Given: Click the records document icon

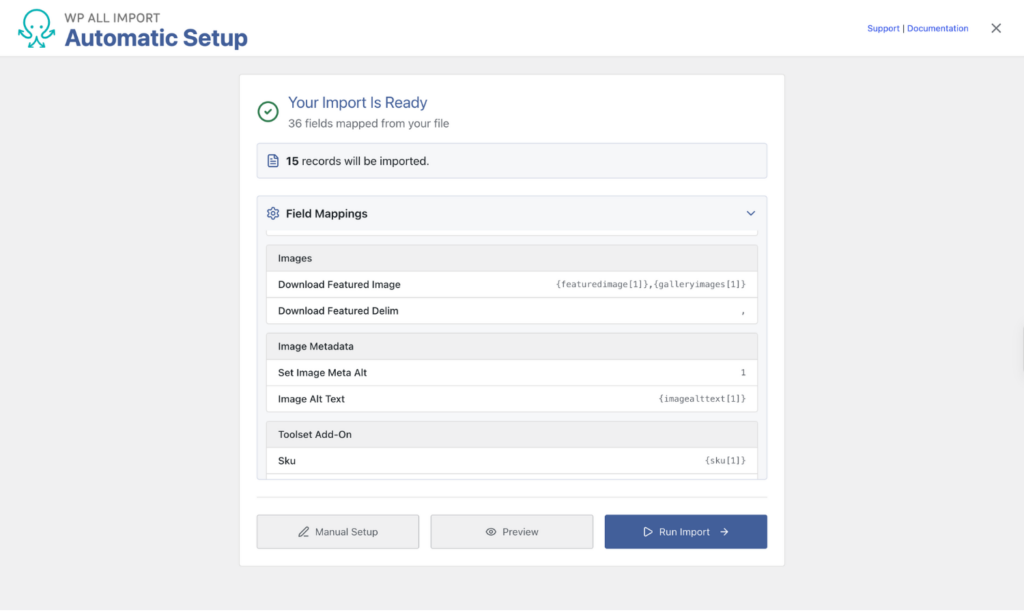Looking at the screenshot, I should point(273,161).
